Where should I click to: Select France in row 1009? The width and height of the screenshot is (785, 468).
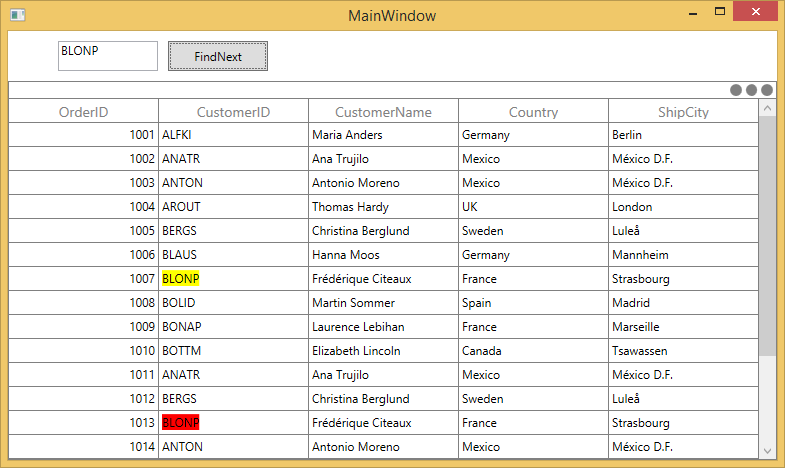point(533,327)
